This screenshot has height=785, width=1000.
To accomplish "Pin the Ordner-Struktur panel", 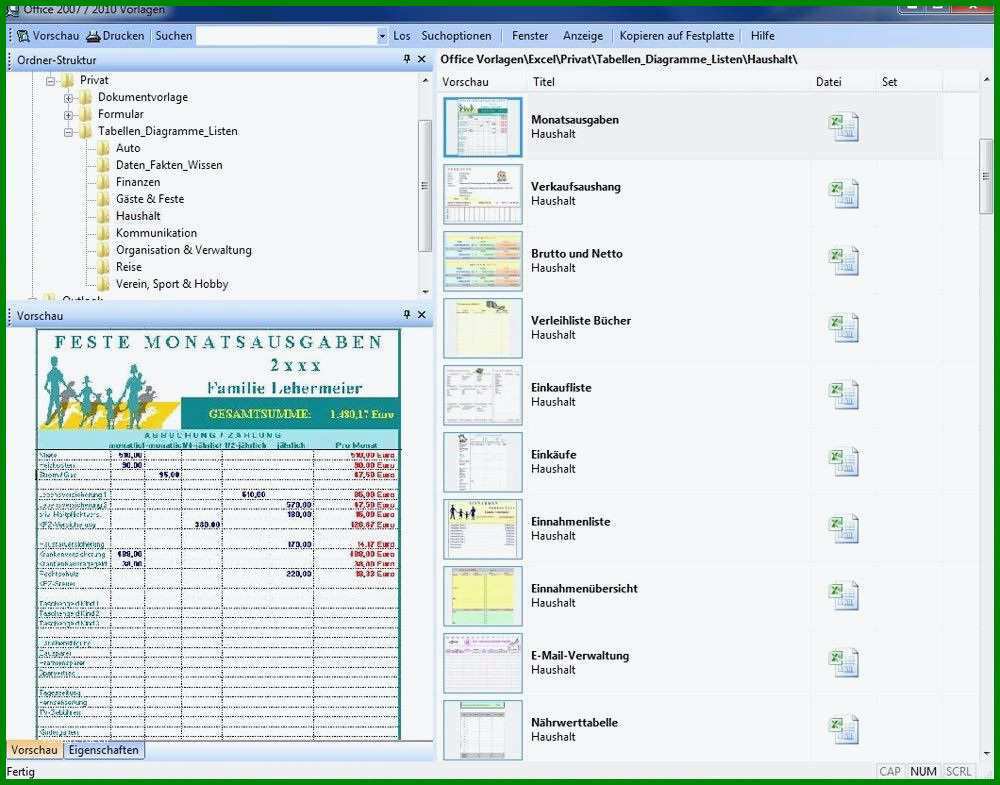I will tap(407, 59).
